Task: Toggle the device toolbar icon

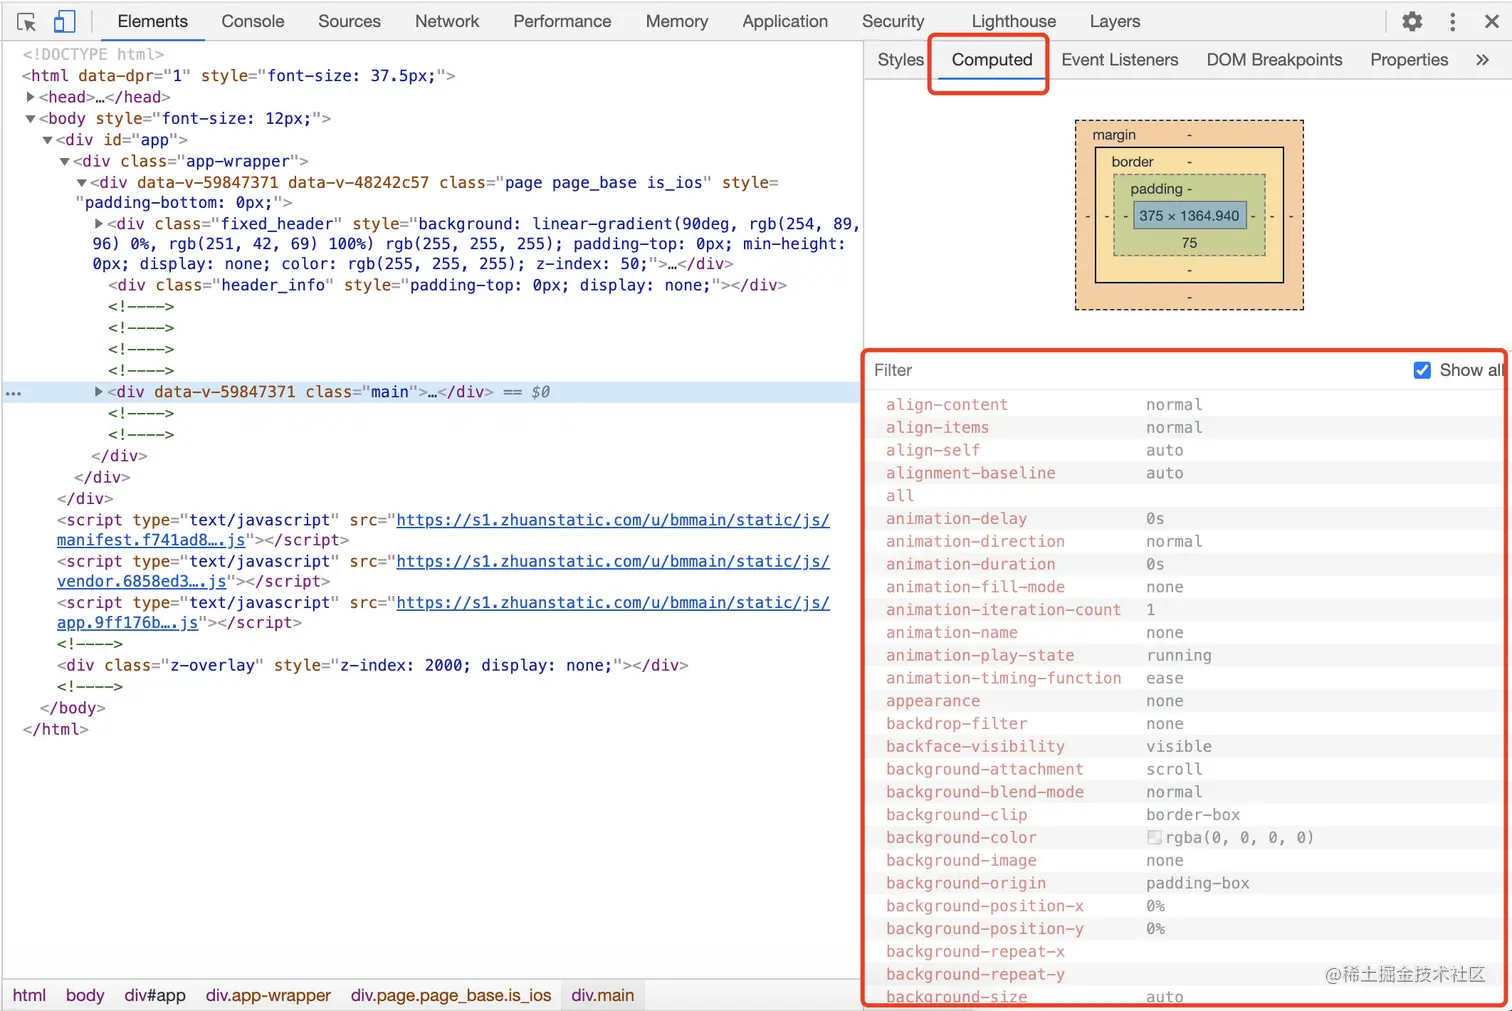Action: click(64, 21)
